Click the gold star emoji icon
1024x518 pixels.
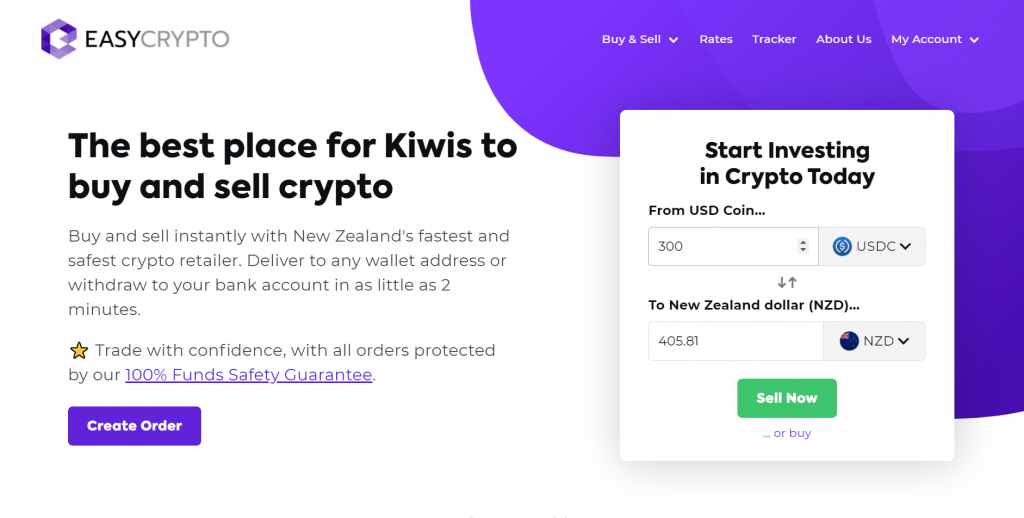point(79,351)
